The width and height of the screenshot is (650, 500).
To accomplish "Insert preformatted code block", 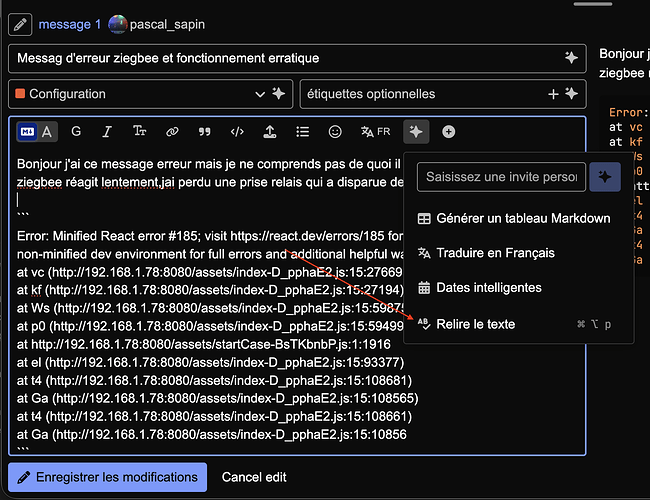I will (237, 131).
